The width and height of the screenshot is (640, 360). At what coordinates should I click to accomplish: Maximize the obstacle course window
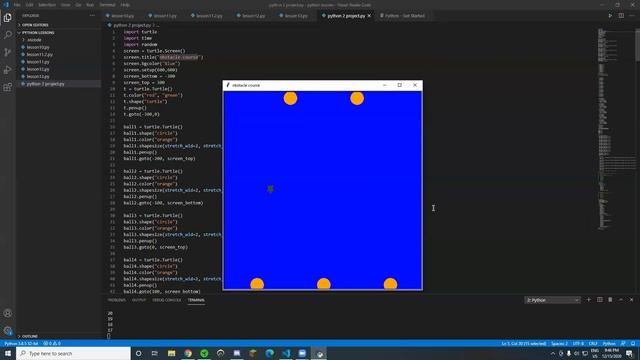pyautogui.click(x=400, y=85)
